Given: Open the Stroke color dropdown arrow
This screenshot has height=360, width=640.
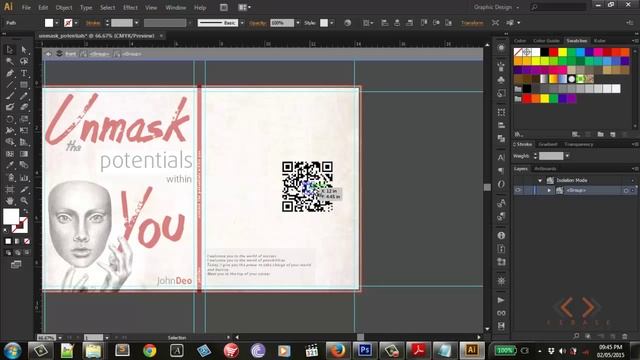Looking at the screenshot, I should pos(76,23).
